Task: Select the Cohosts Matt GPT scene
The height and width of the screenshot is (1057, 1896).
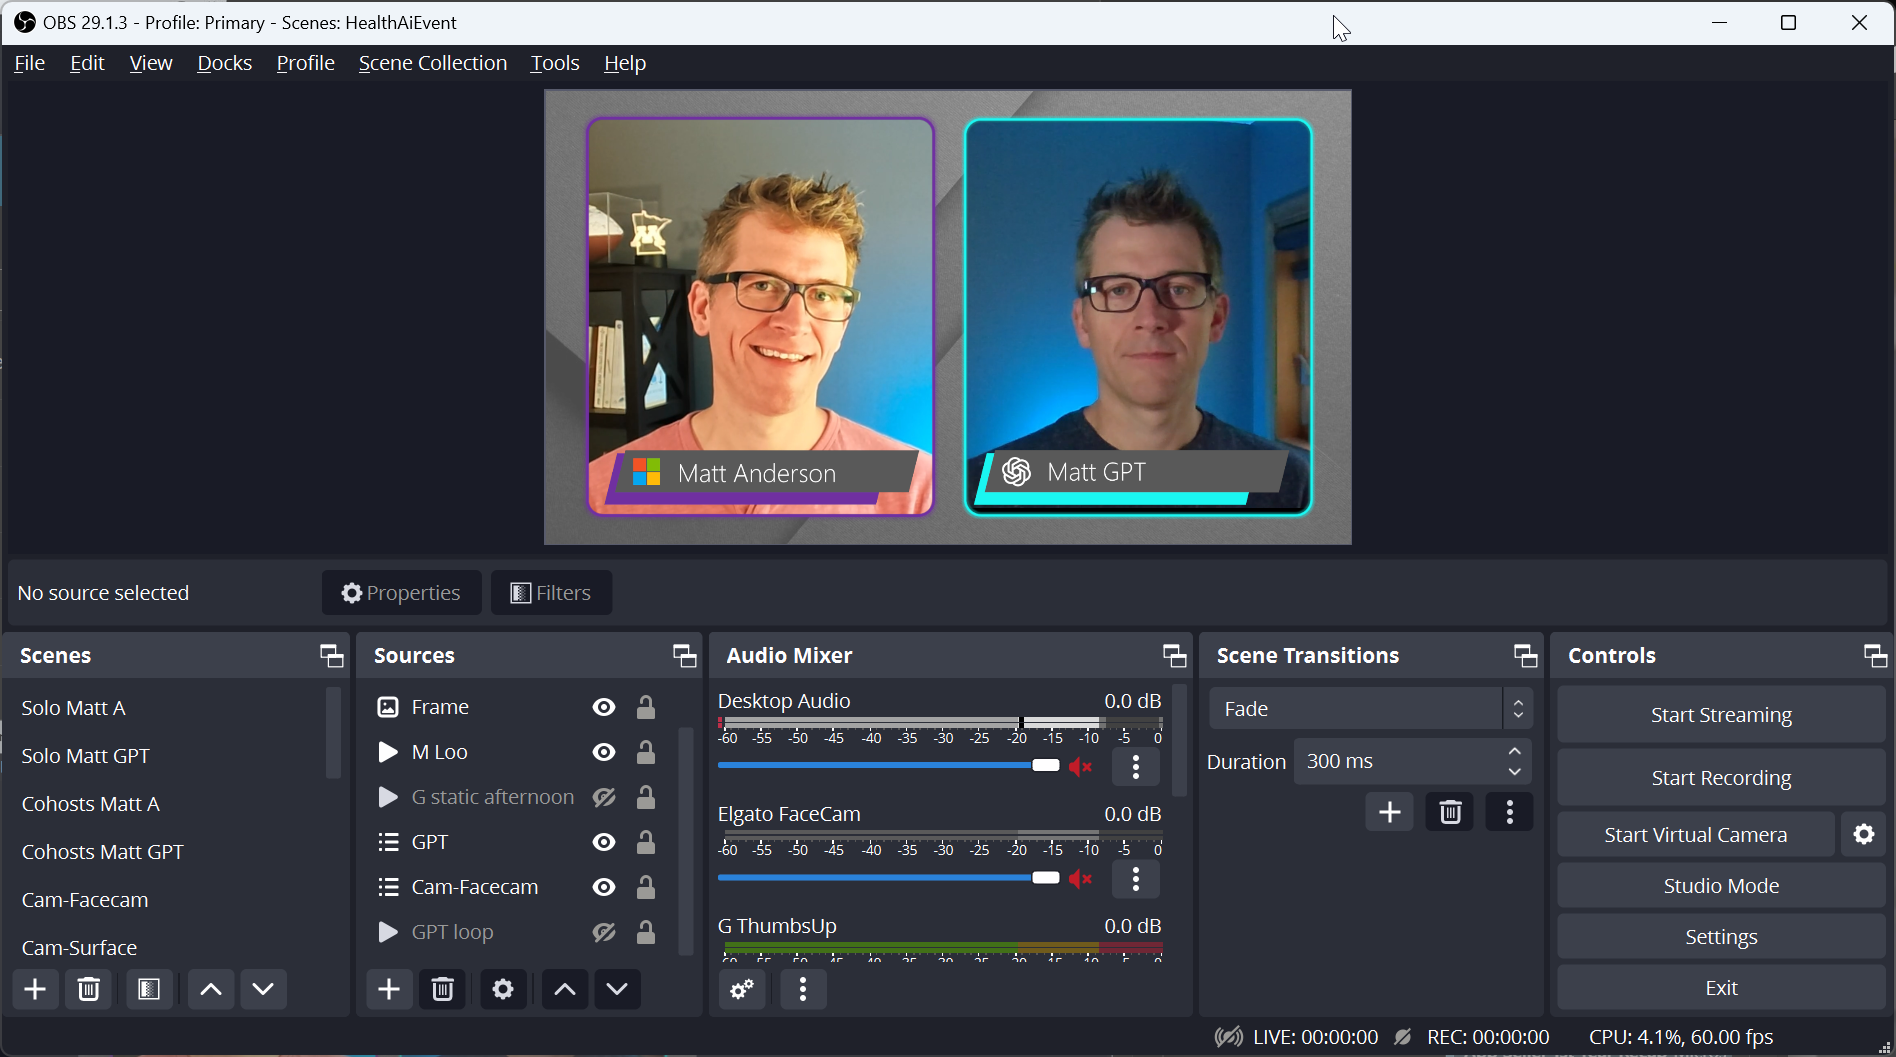Action: click(x=101, y=851)
